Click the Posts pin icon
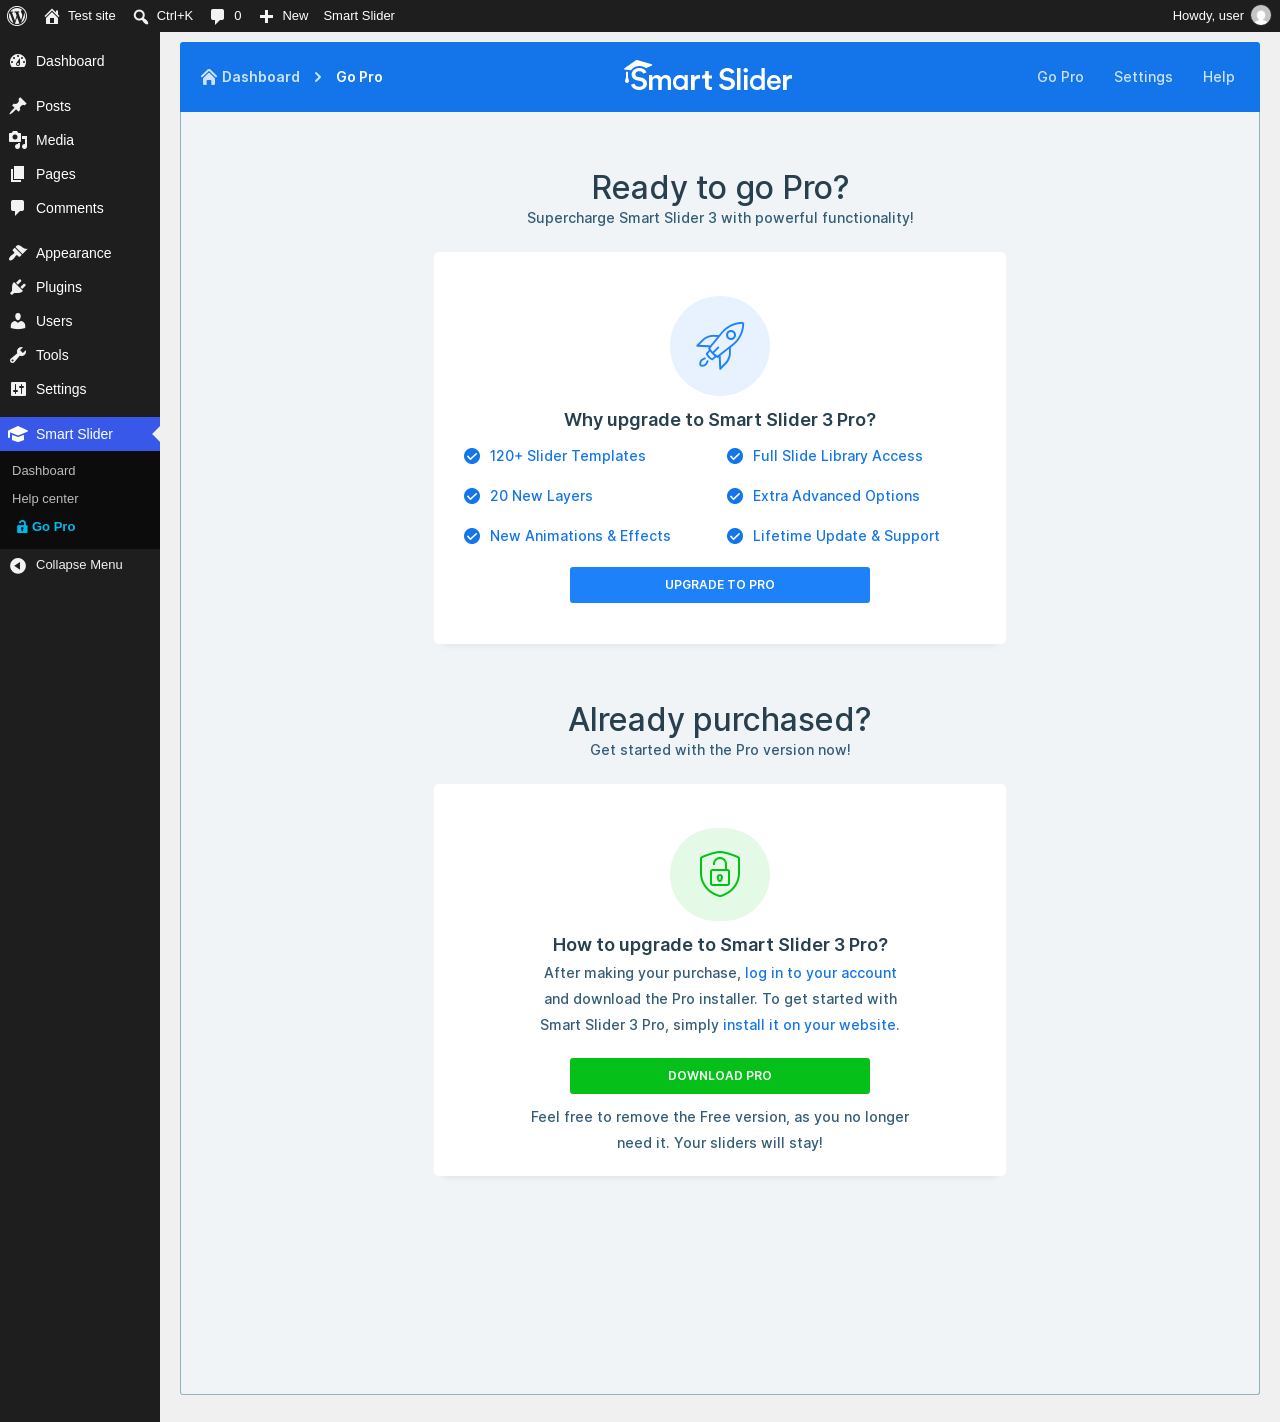Viewport: 1280px width, 1422px height. click(x=18, y=106)
